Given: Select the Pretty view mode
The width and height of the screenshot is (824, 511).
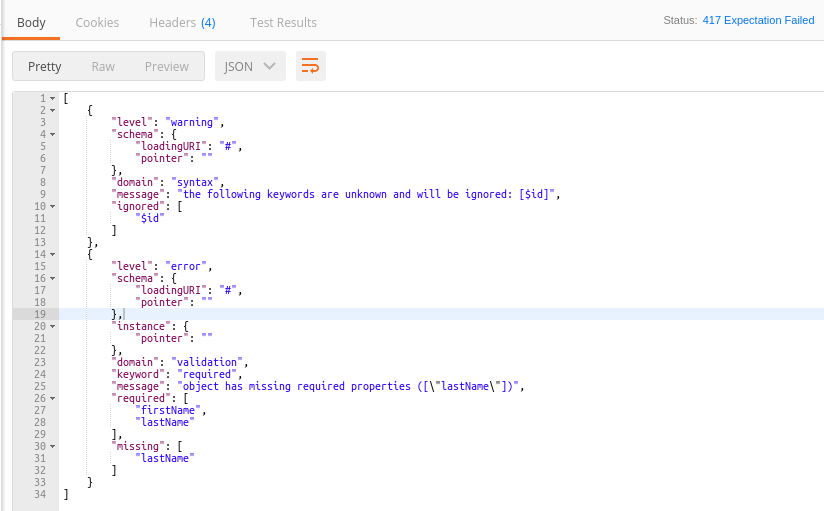Looking at the screenshot, I should 45,66.
